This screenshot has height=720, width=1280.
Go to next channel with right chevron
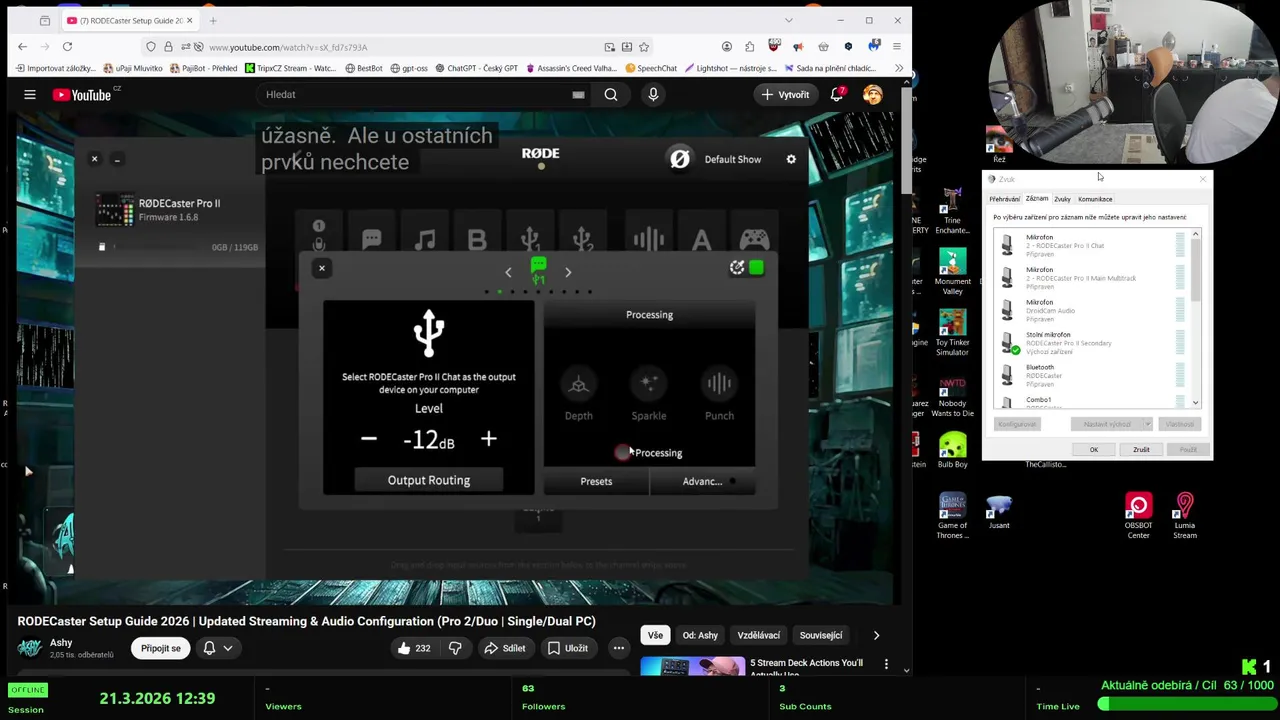tap(568, 272)
